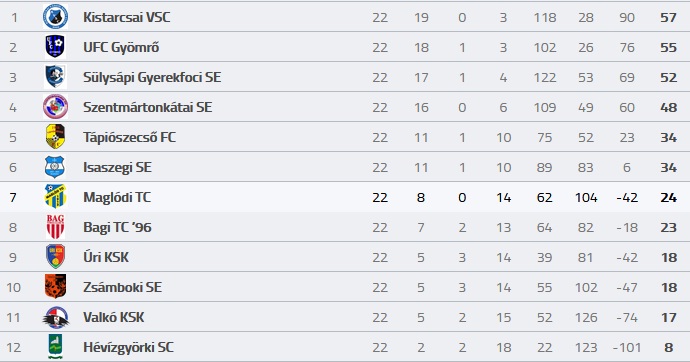Select the Úri KSK shield icon
The width and height of the screenshot is (690, 362).
(x=55, y=256)
